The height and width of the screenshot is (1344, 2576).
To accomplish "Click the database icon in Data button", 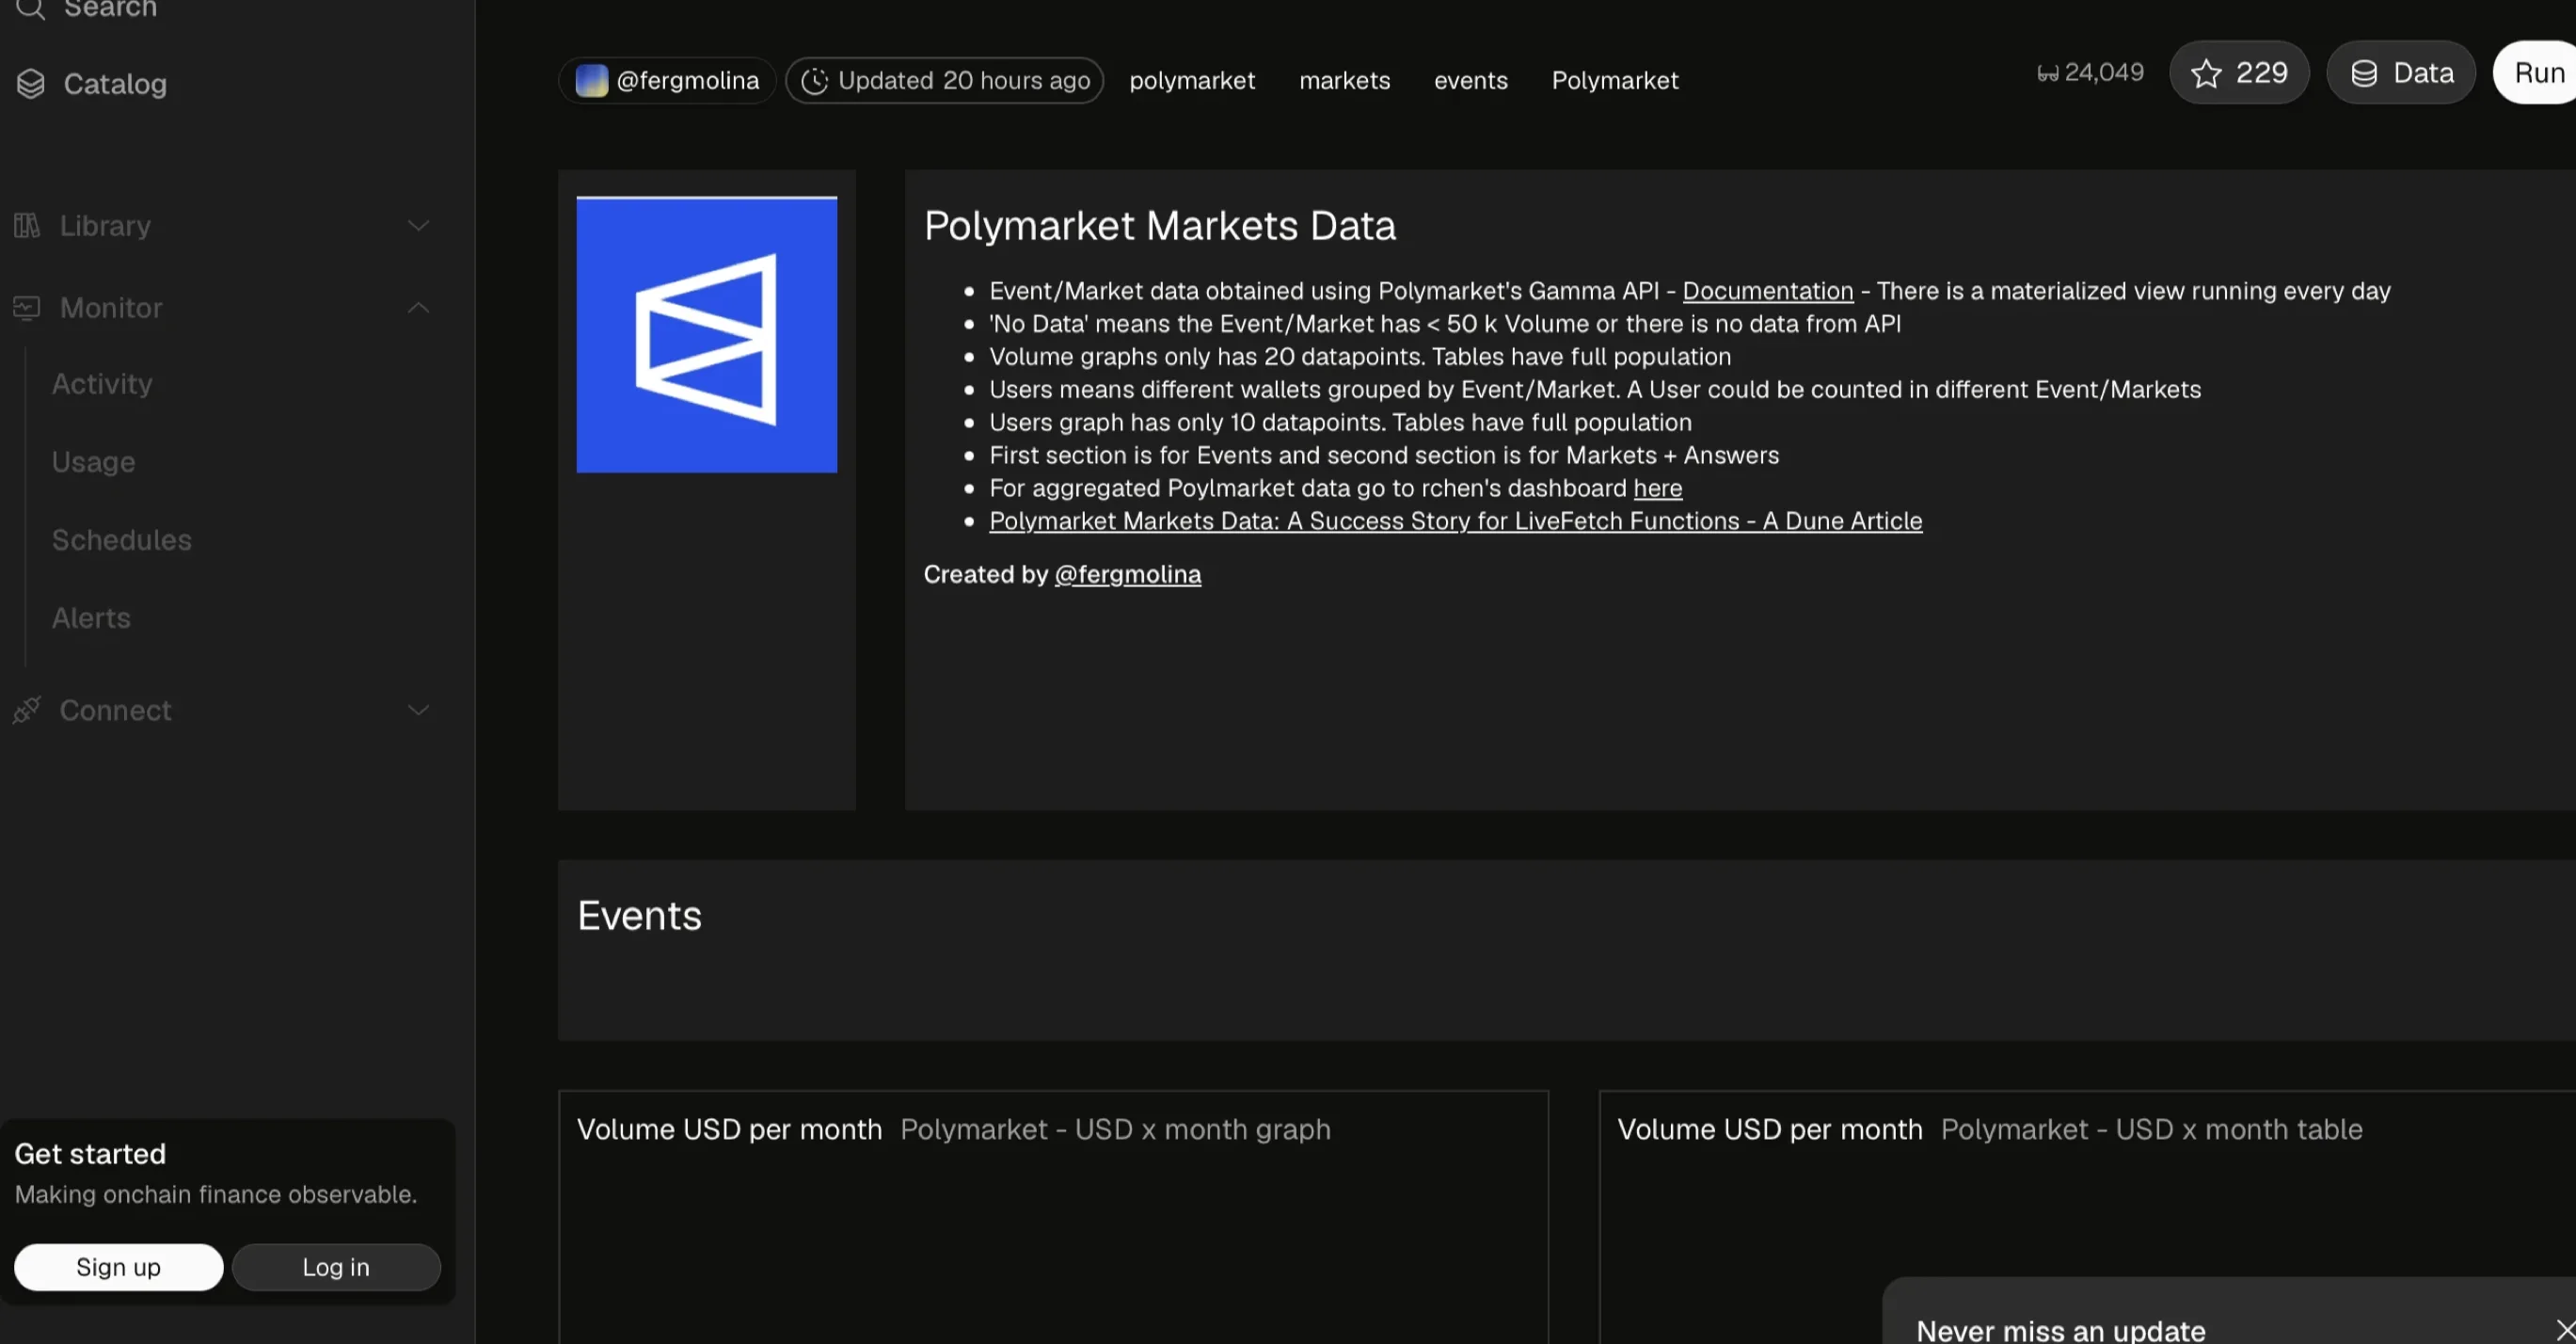I will 2364,73.
